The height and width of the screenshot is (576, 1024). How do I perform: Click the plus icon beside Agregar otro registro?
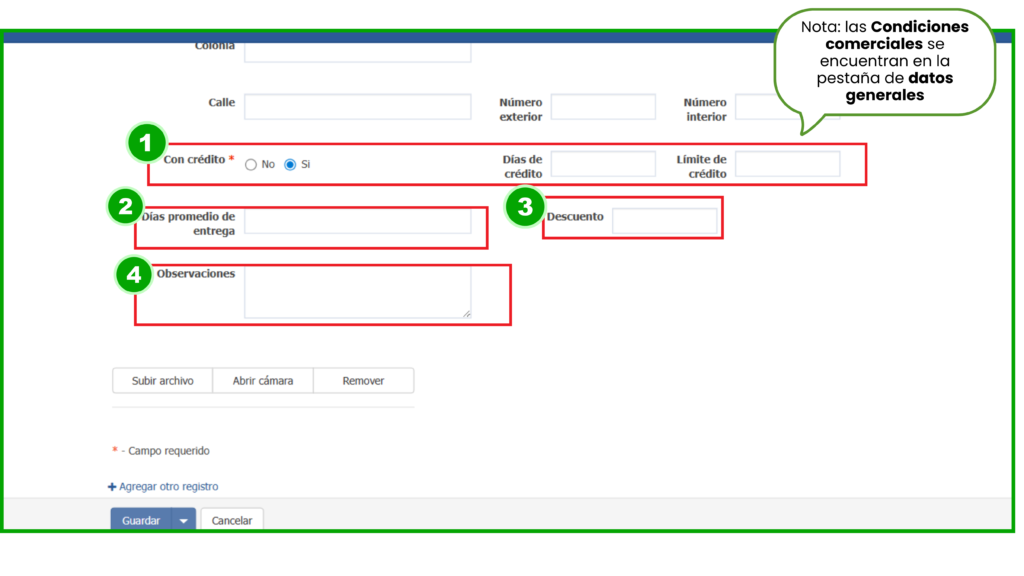pos(112,487)
